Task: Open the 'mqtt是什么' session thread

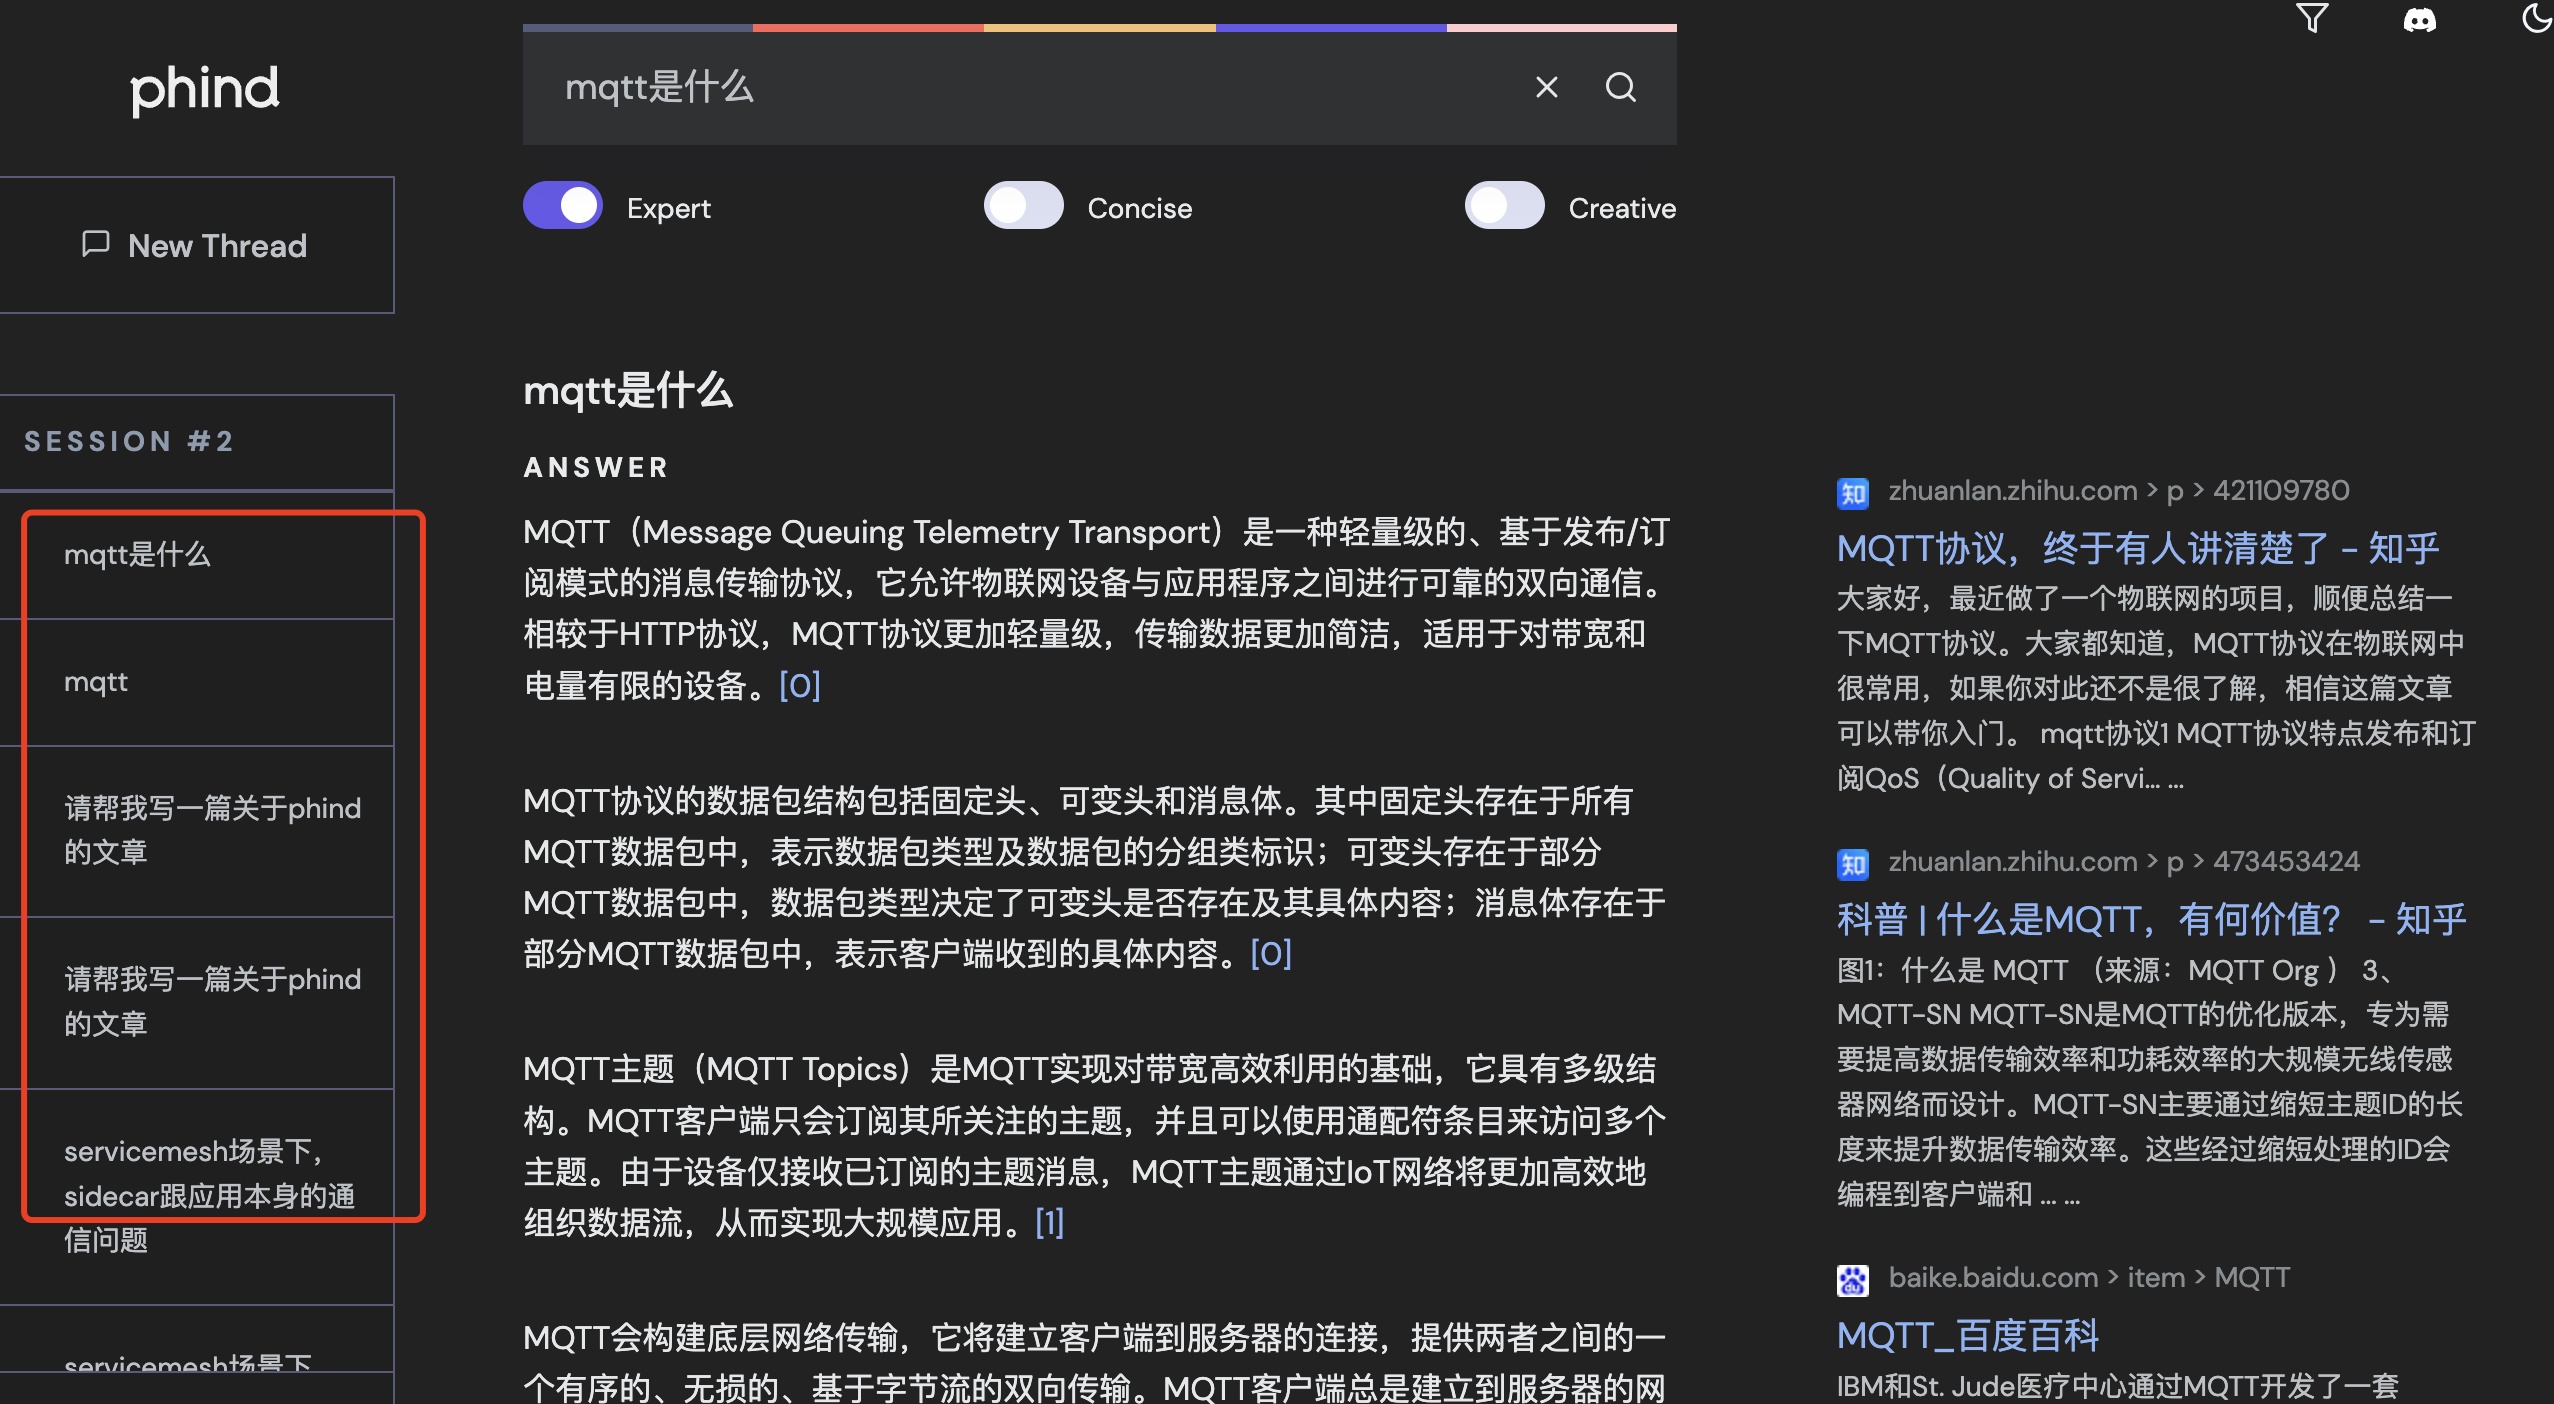Action: pos(196,555)
